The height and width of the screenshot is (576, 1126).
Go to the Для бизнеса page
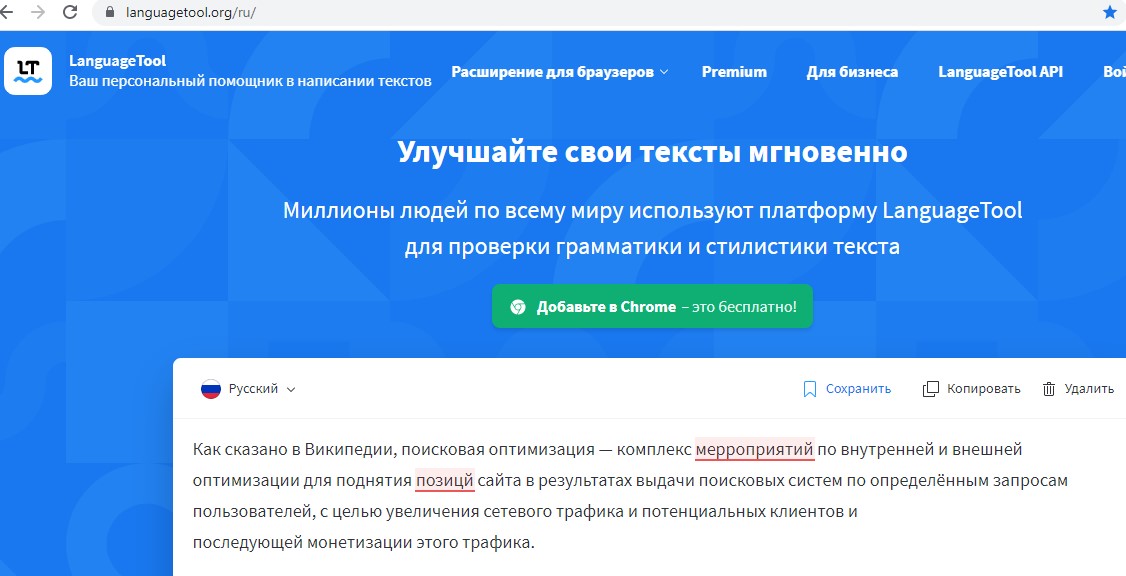[x=852, y=72]
